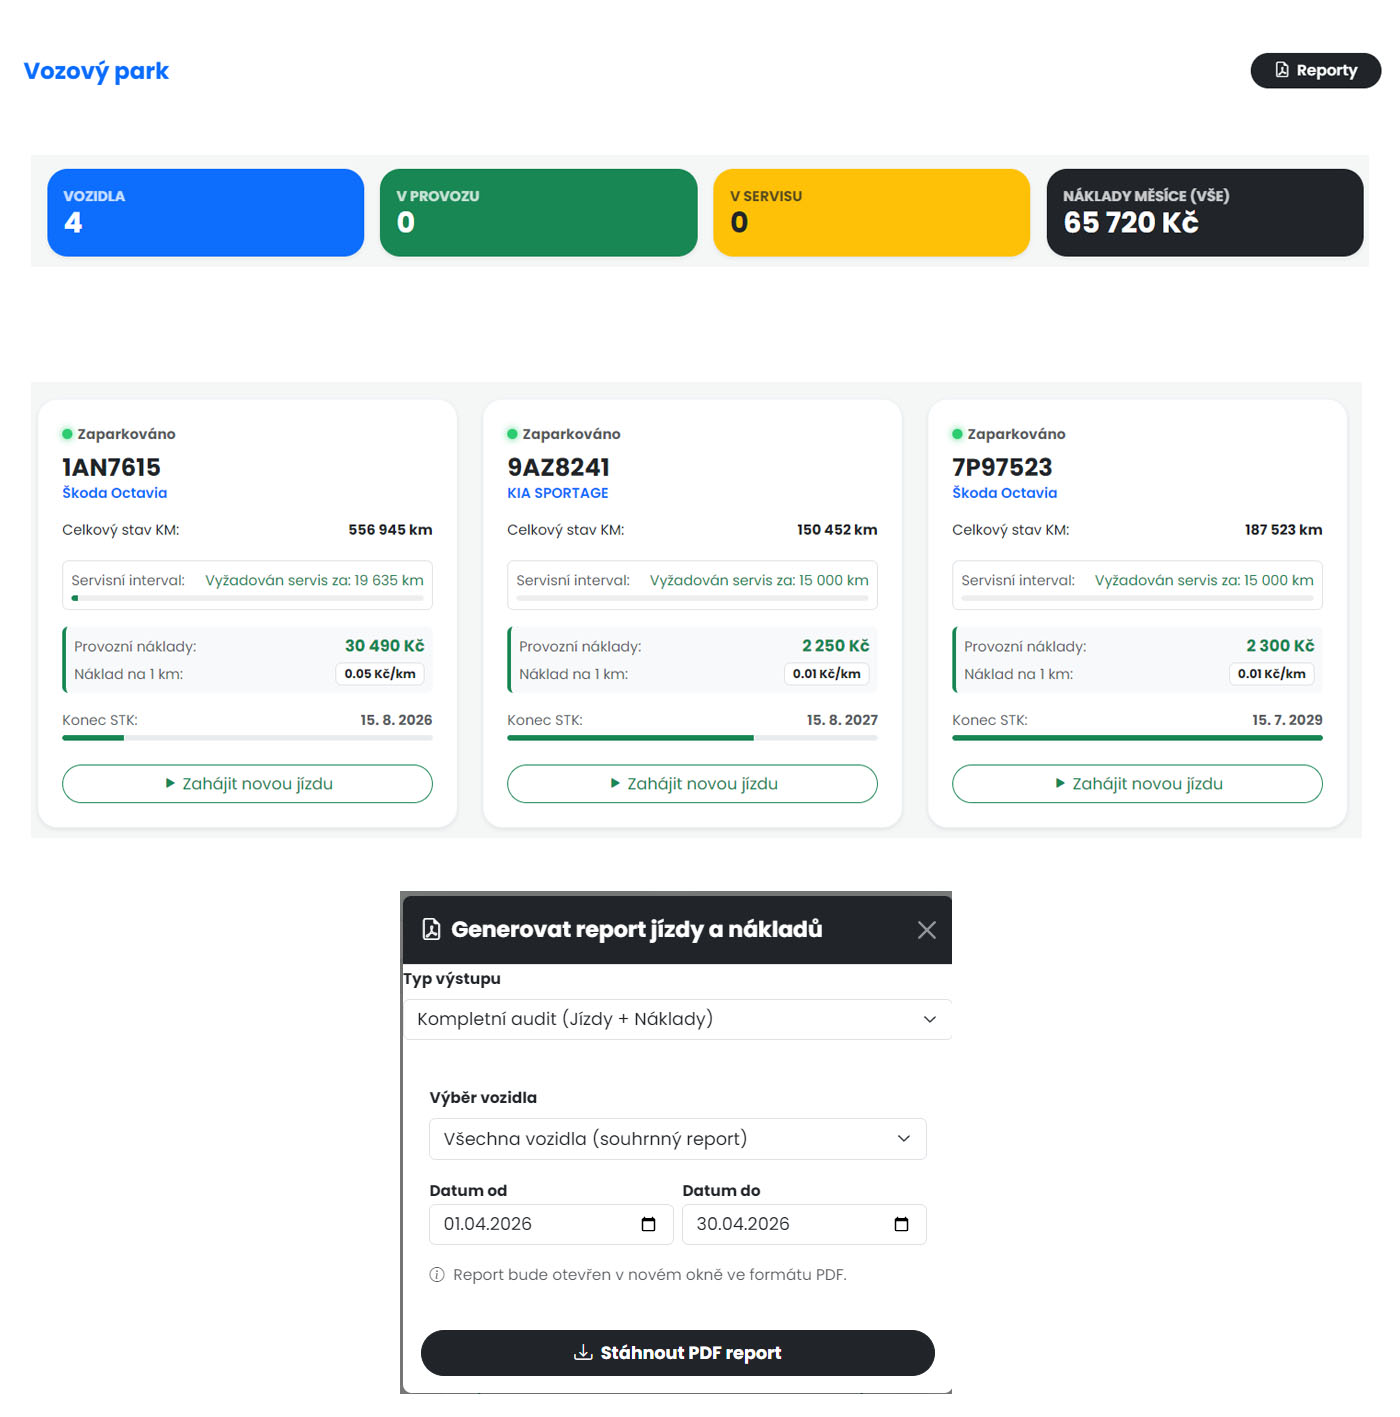Click green status dot on 1AN7615 card
Screen dimensions: 1400x1417
pyautogui.click(x=67, y=434)
